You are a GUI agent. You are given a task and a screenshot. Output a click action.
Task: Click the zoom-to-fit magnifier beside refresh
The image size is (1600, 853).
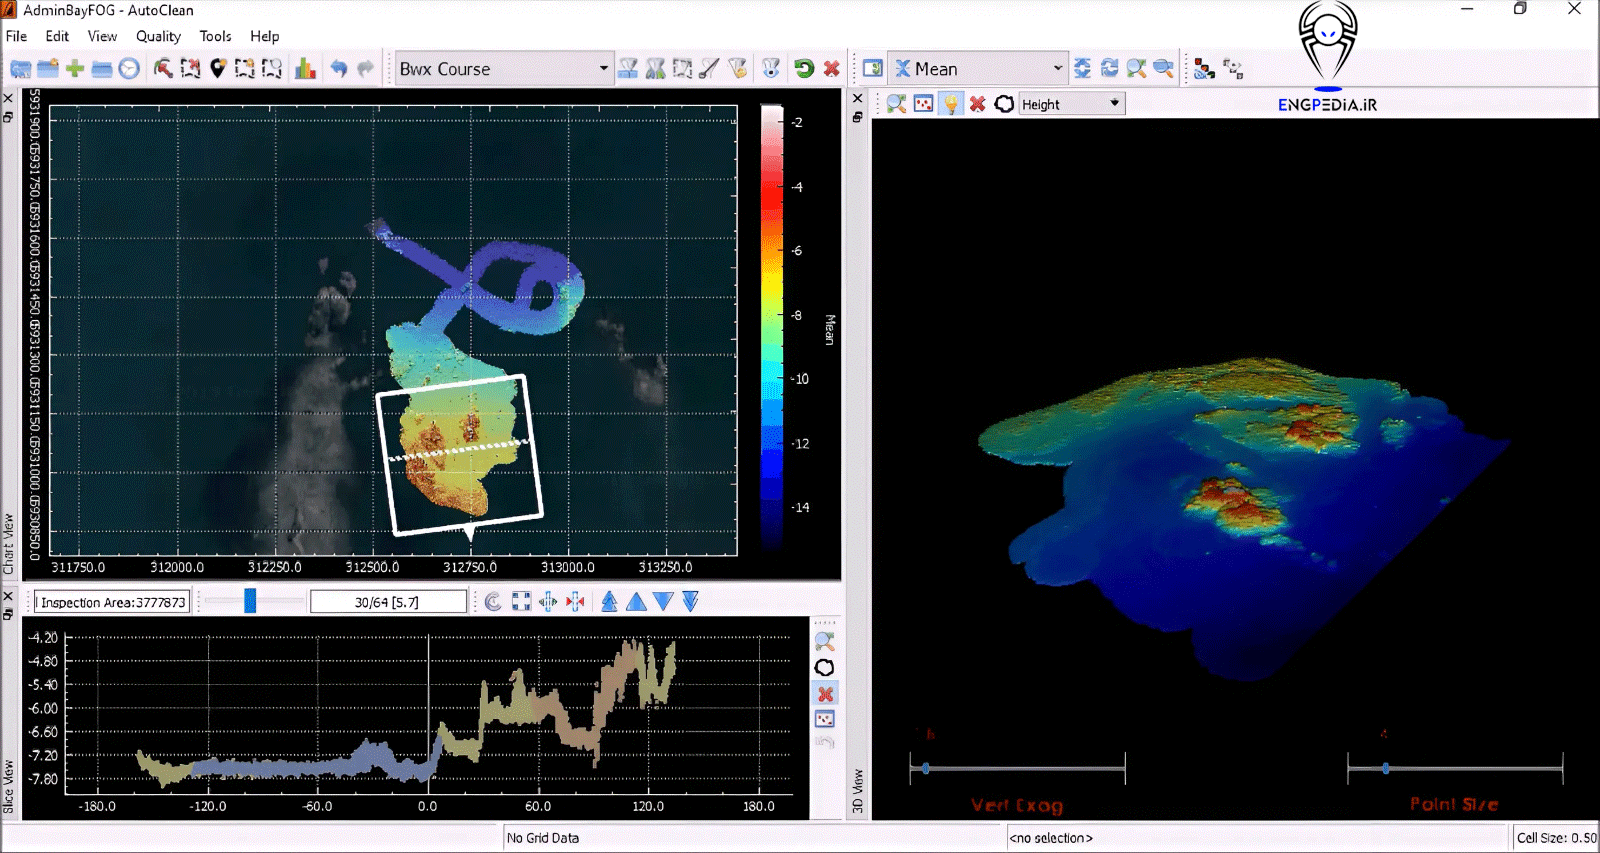[x=1136, y=69]
